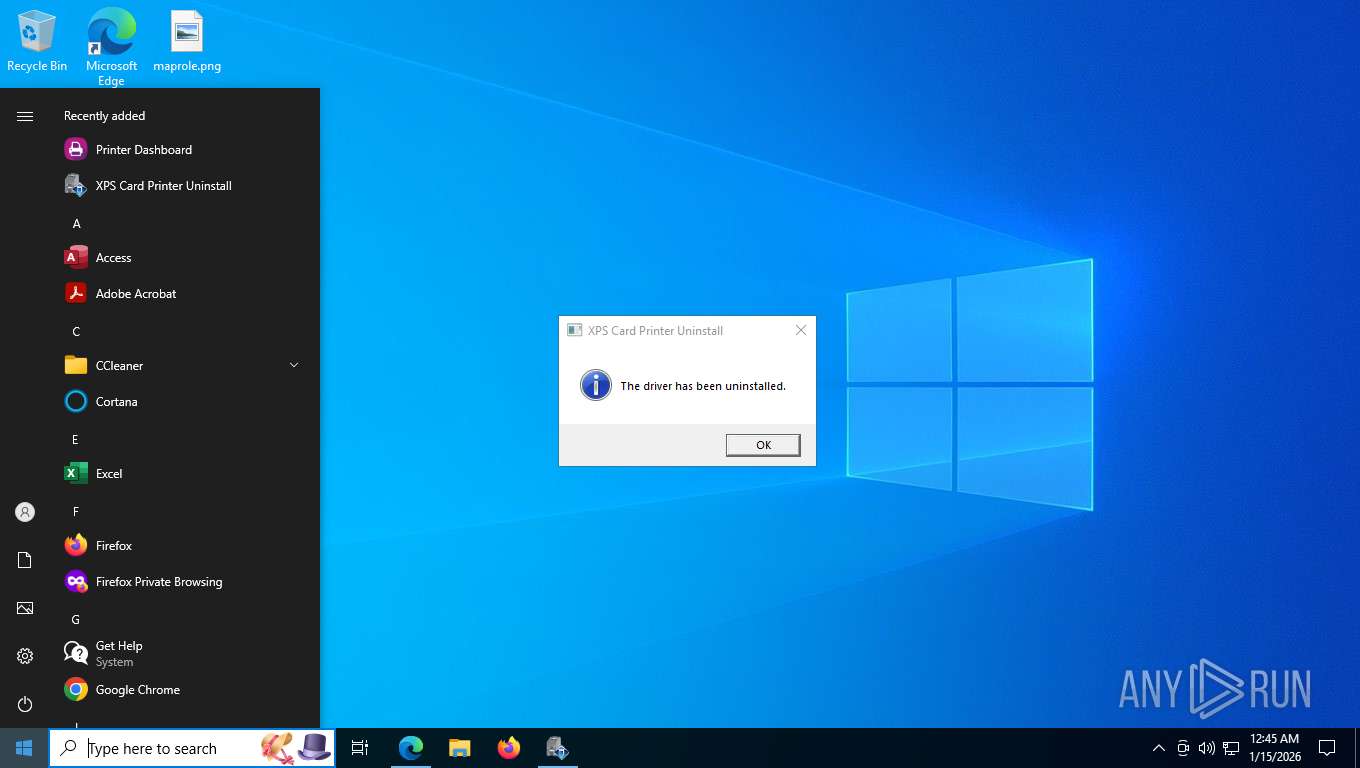Click the Meet Now tray icon
This screenshot has width=1360, height=768.
pyautogui.click(x=1183, y=748)
